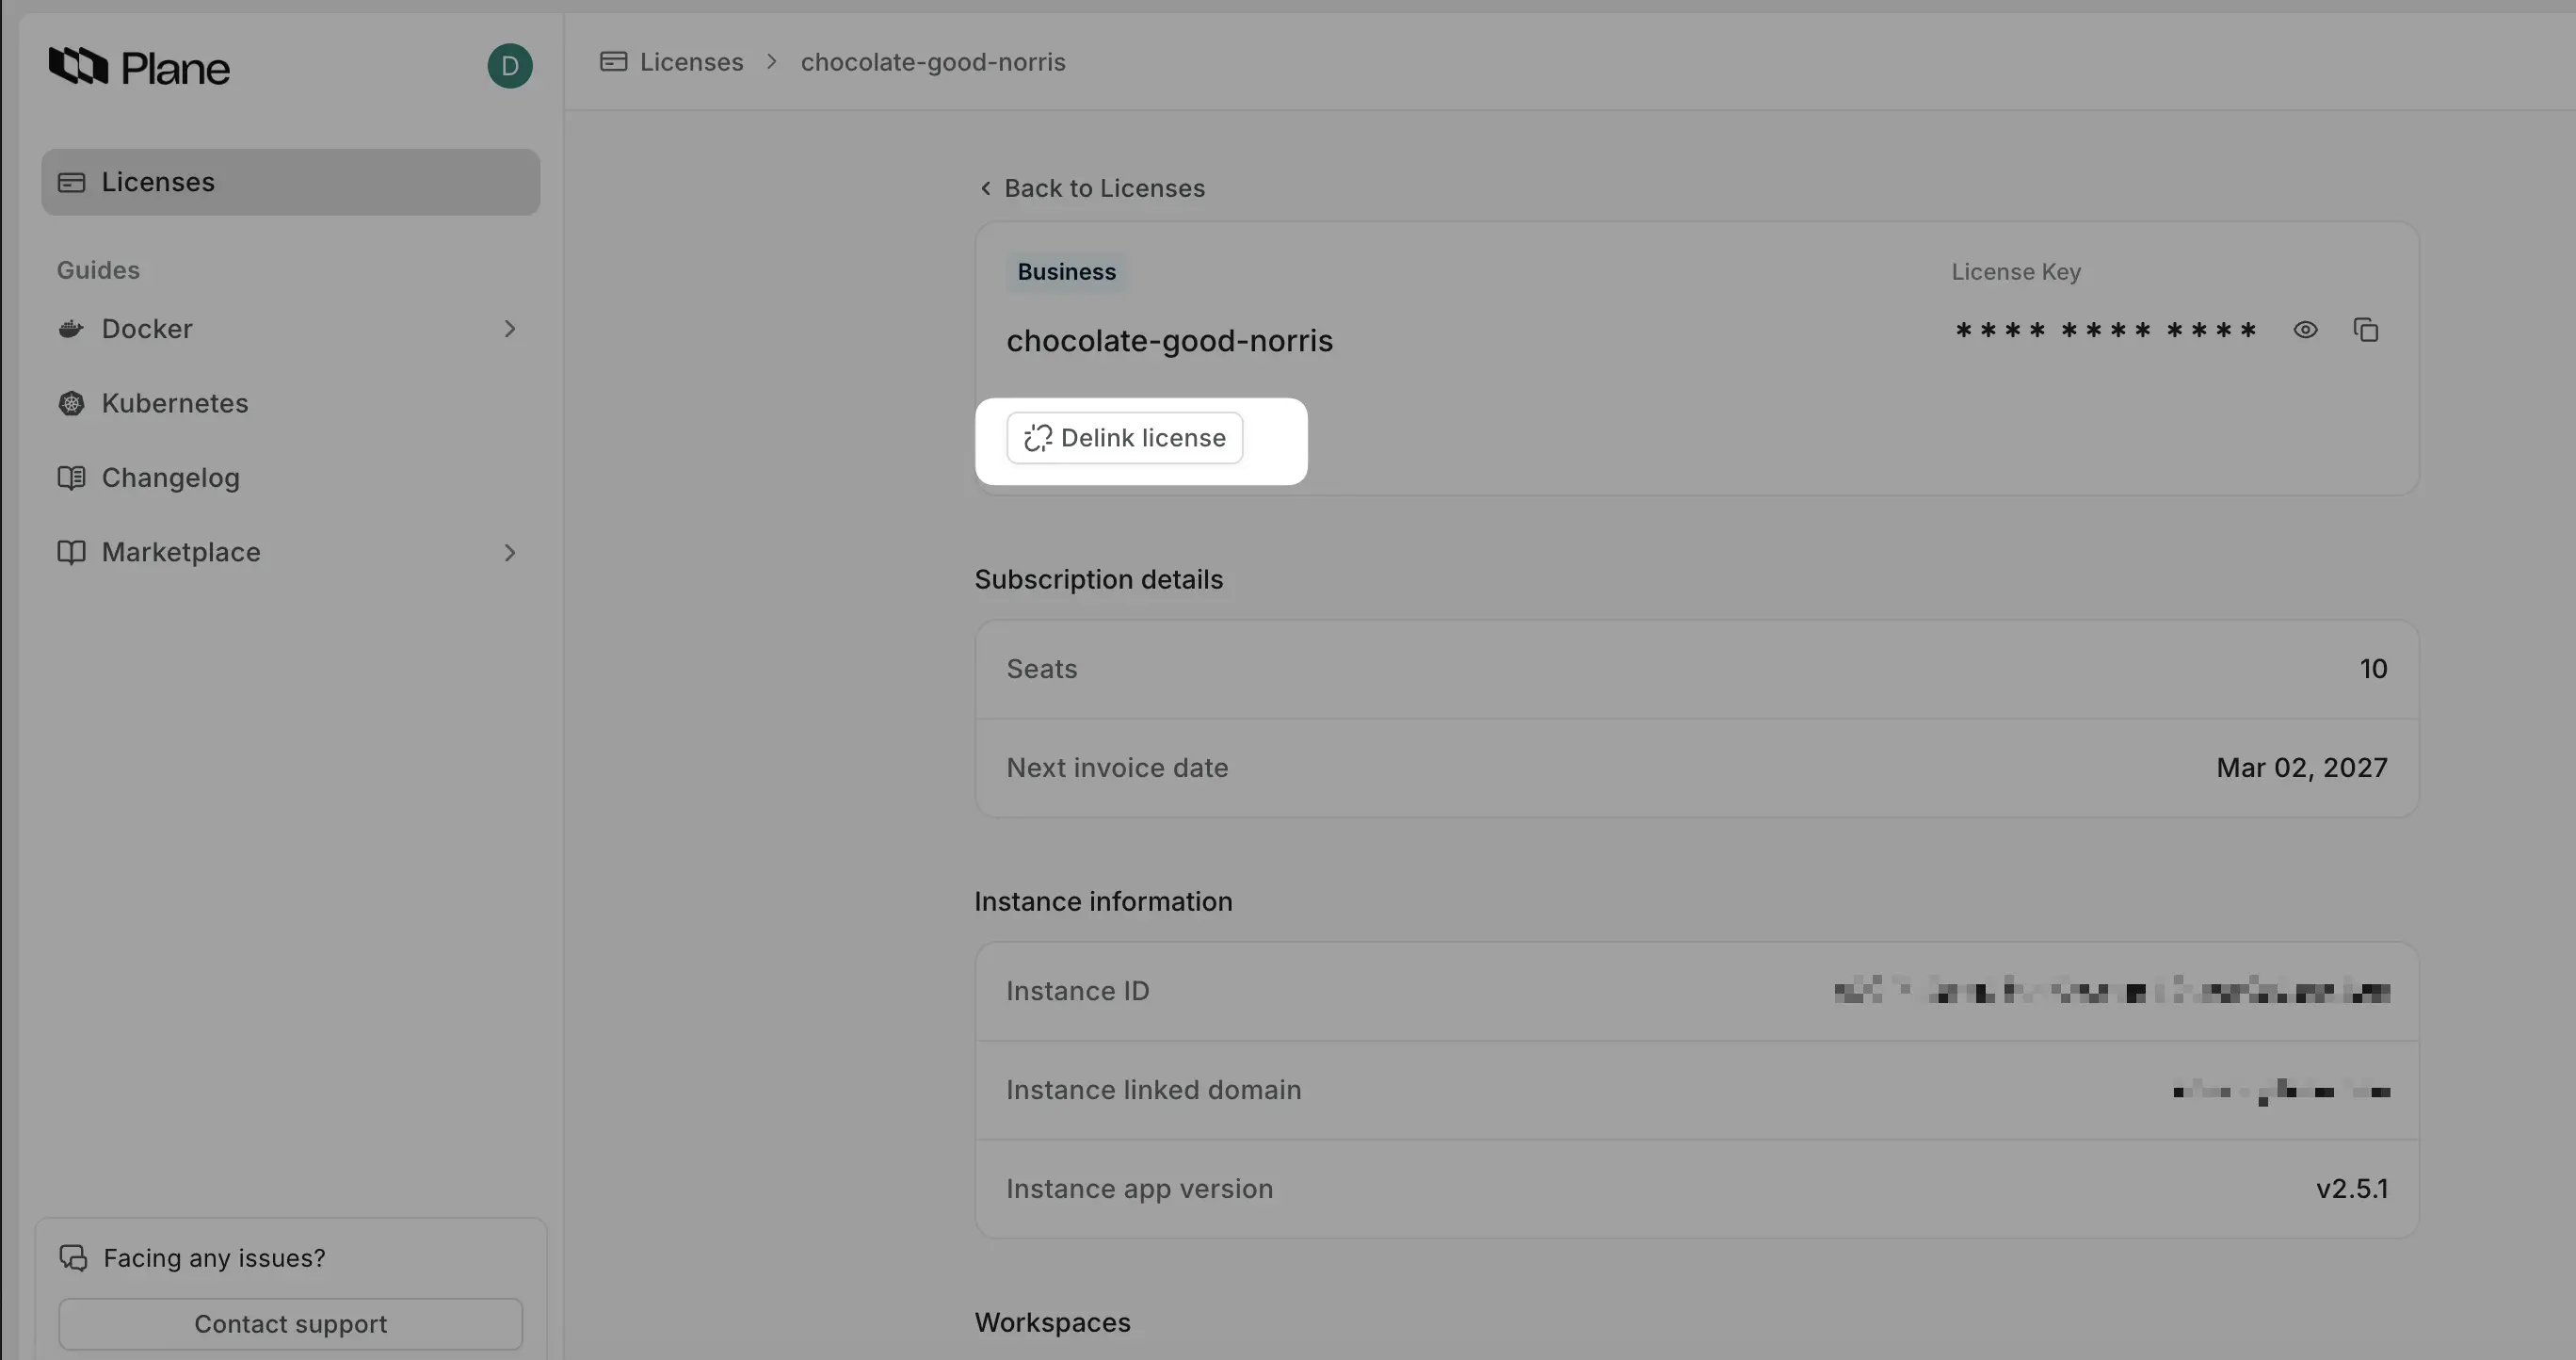Expand the Docker guides section
The width and height of the screenshot is (2576, 1360).
pos(510,328)
